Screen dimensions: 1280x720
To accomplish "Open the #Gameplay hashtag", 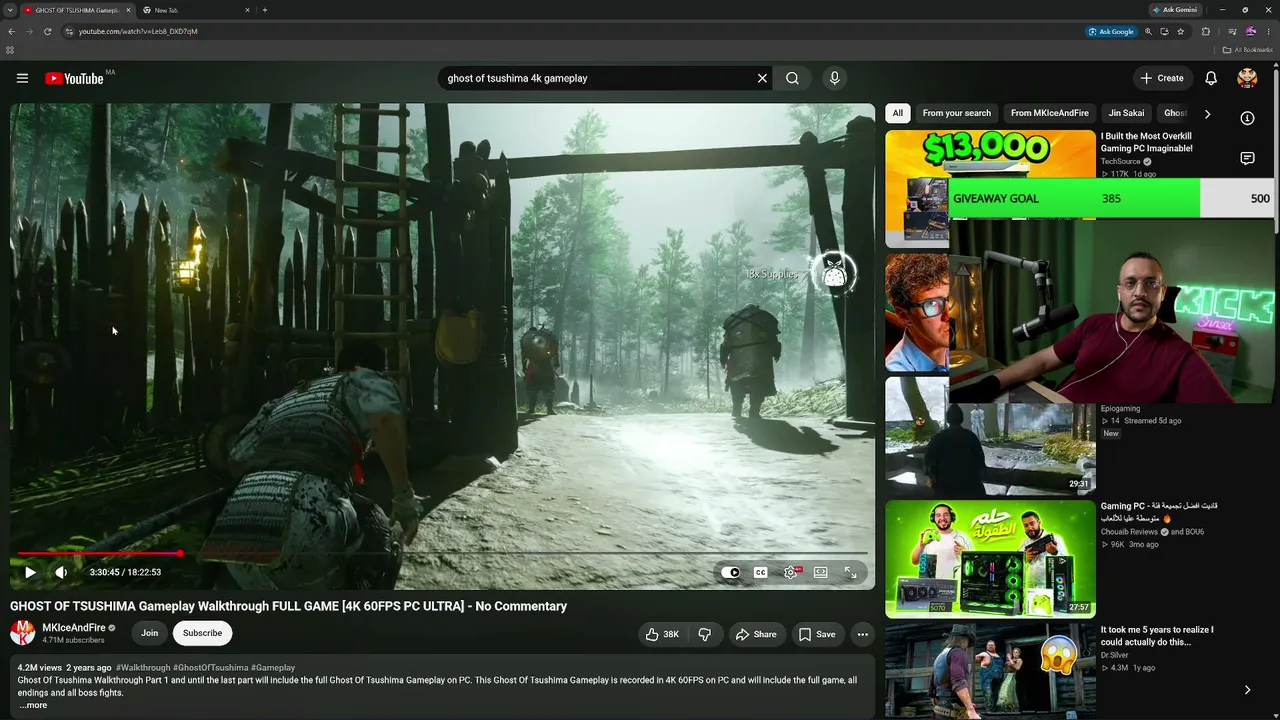I will pos(273,667).
